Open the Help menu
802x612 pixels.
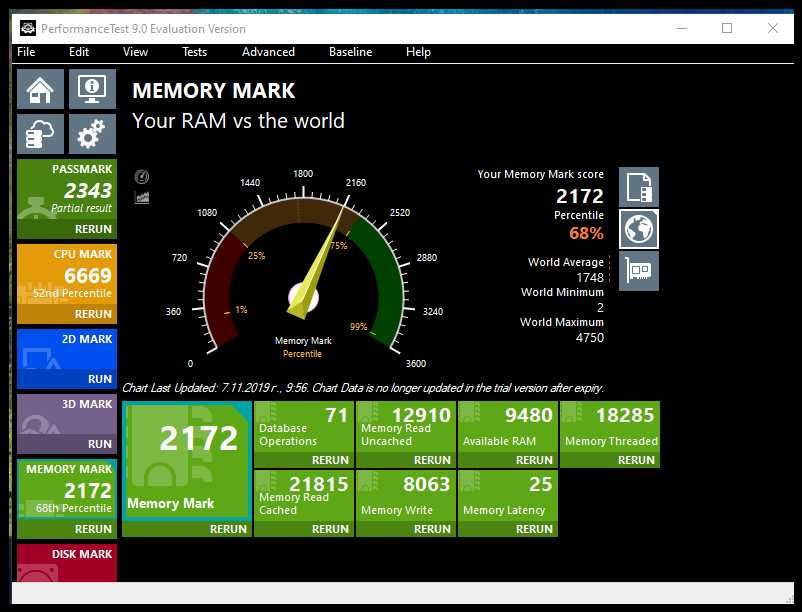(418, 52)
